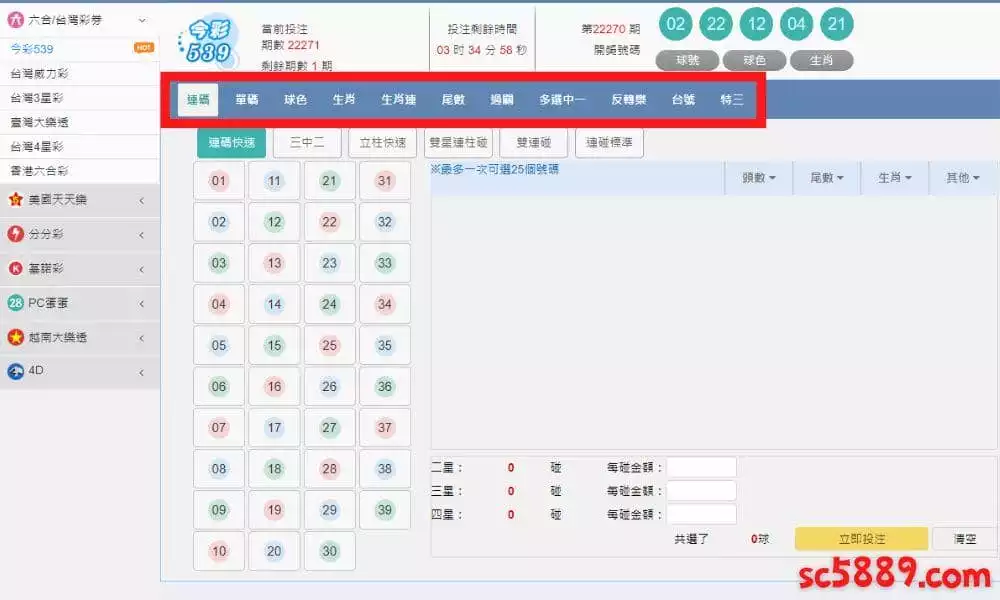Expand the 越南大樂透 sidebar chevron
The image size is (1000, 600).
(x=142, y=338)
